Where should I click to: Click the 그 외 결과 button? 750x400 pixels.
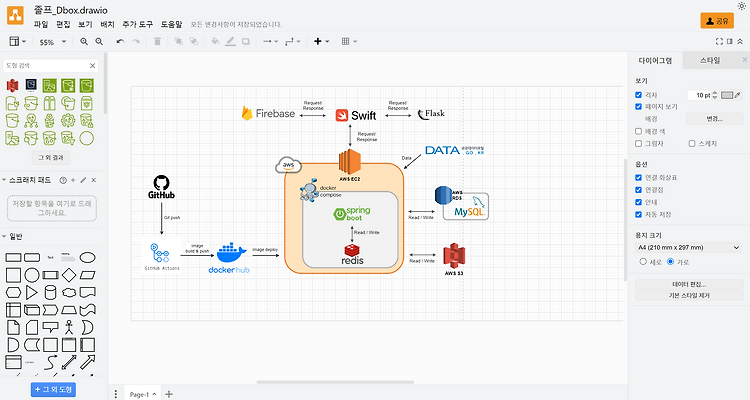(x=51, y=157)
